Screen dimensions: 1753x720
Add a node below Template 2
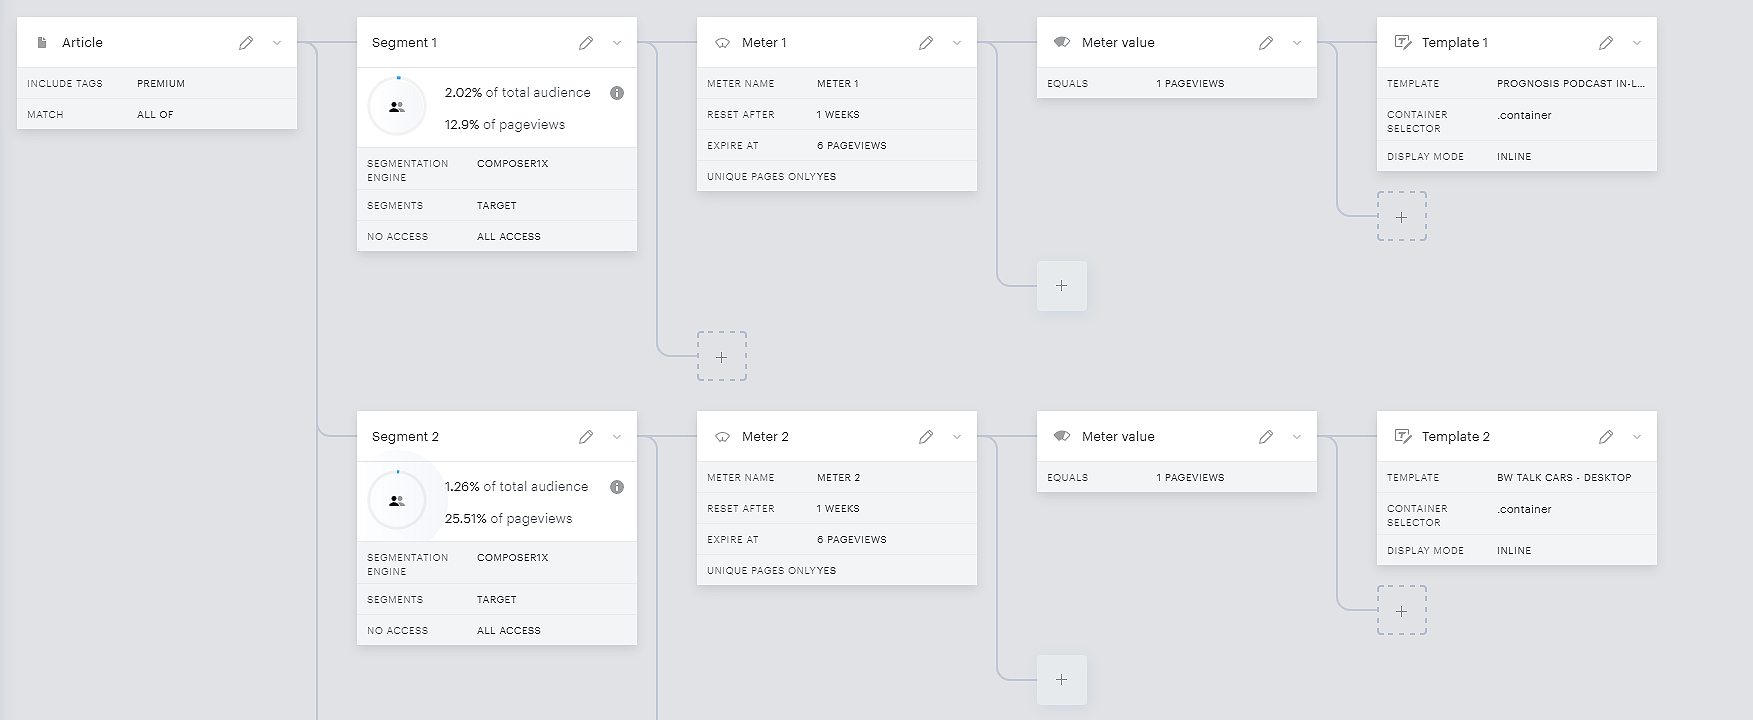[x=1402, y=611]
